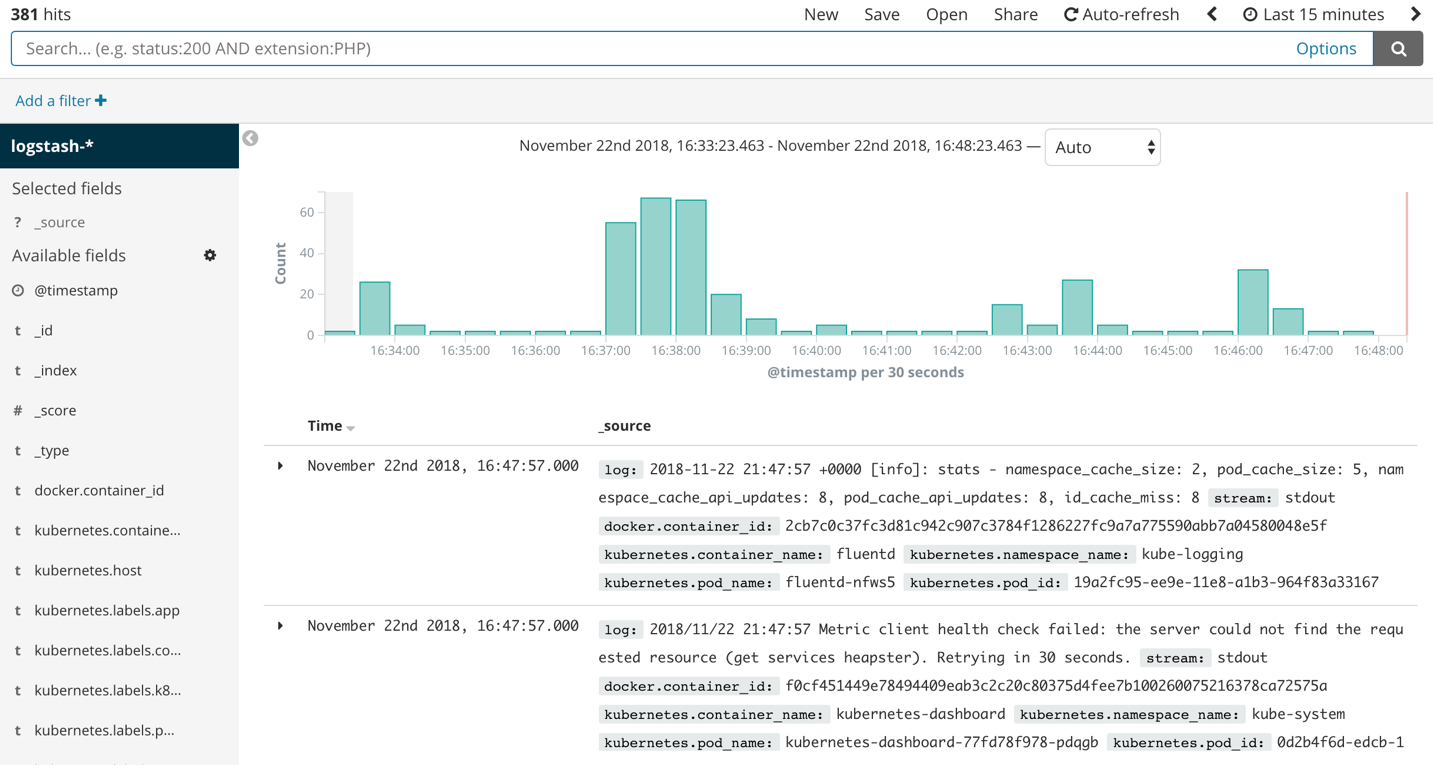Click the search magnifier button
This screenshot has height=765, width=1433.
pos(1398,48)
